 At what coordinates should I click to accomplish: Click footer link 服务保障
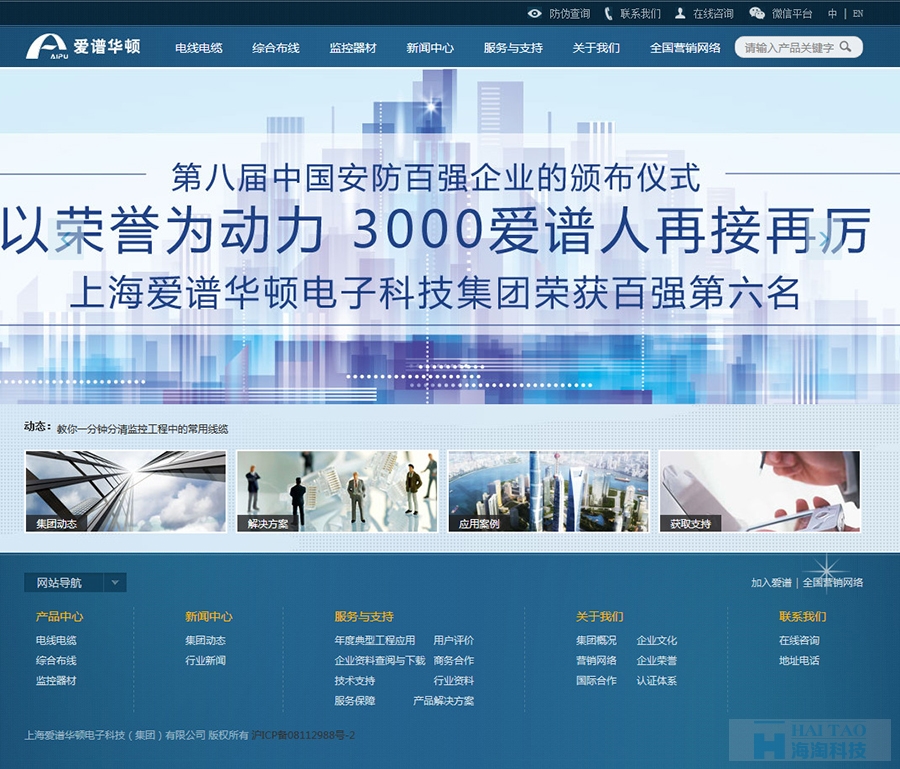(x=354, y=701)
